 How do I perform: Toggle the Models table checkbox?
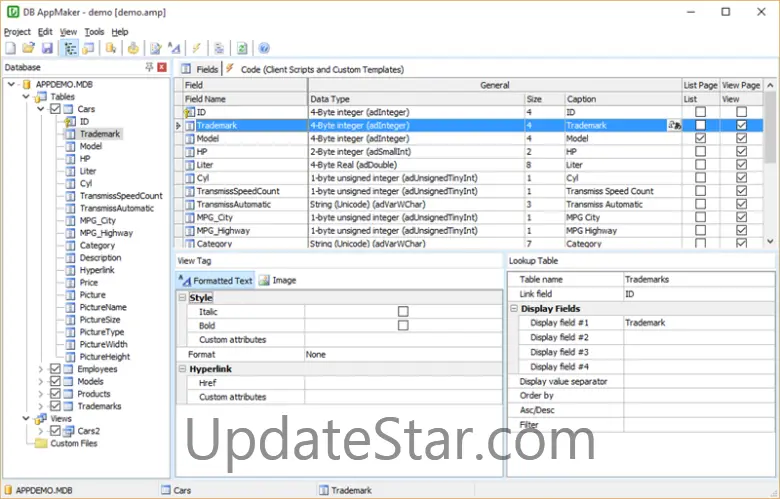point(55,382)
